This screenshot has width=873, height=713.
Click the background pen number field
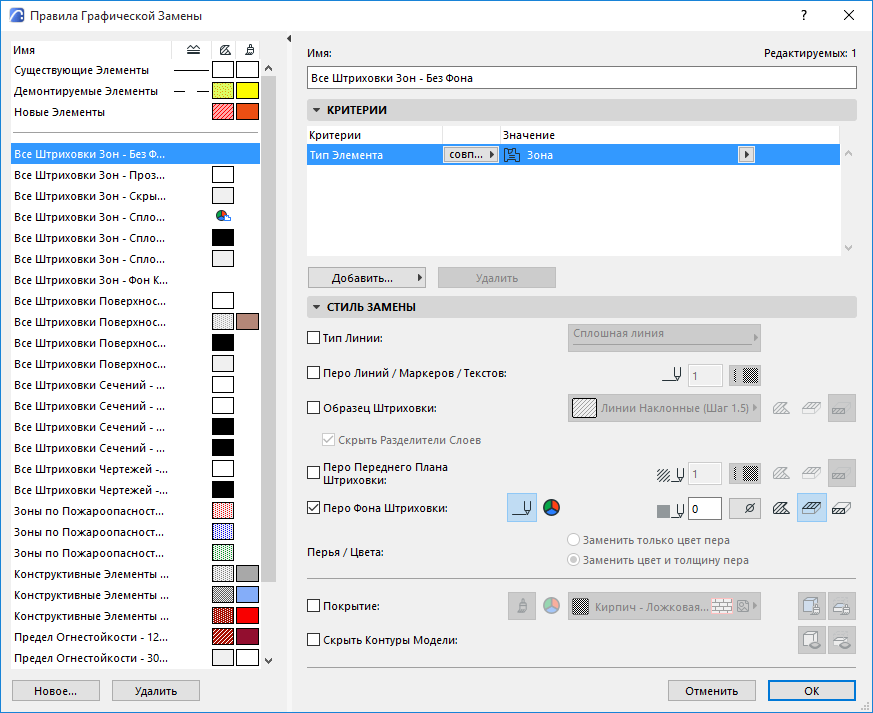[705, 509]
